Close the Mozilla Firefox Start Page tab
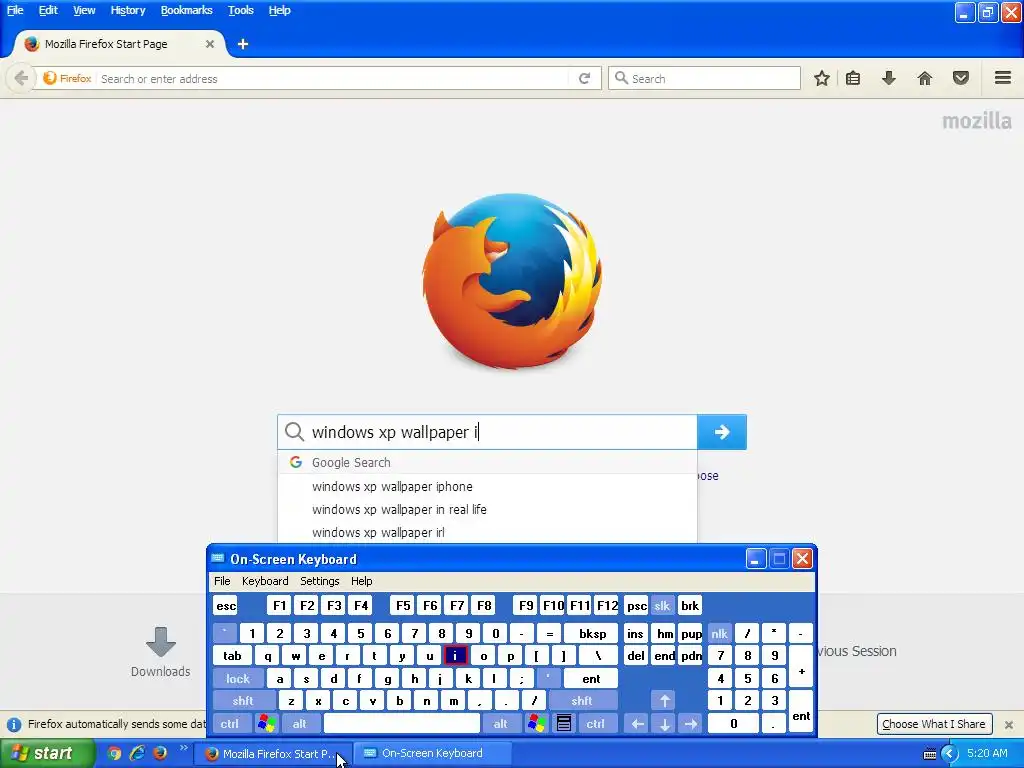 point(210,44)
